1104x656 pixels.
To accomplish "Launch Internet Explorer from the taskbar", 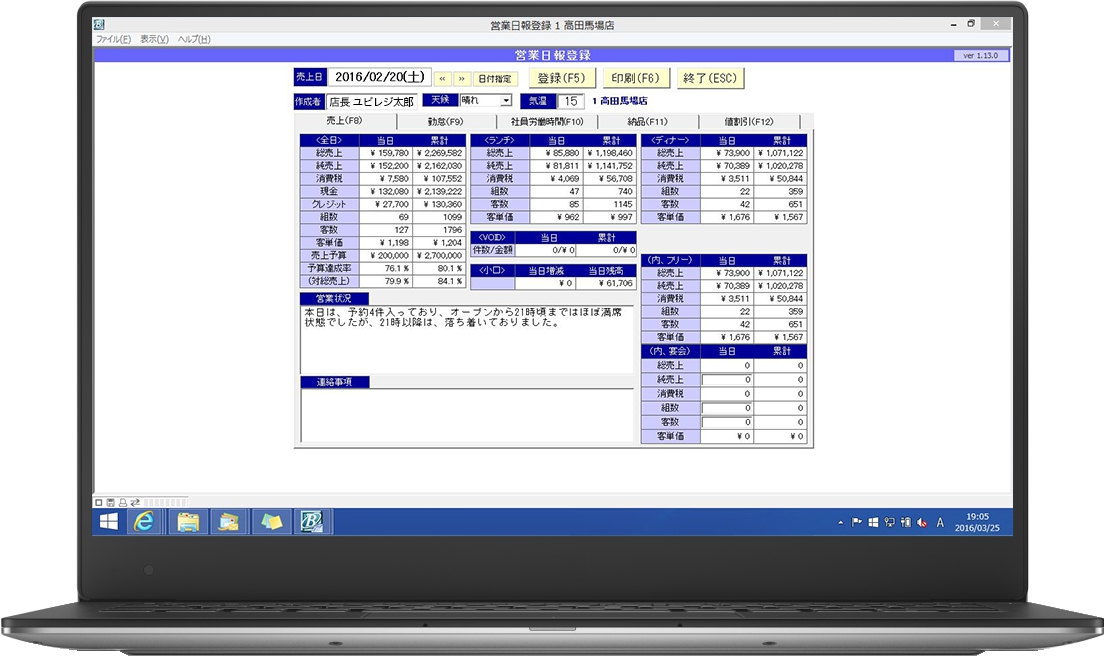I will 145,521.
